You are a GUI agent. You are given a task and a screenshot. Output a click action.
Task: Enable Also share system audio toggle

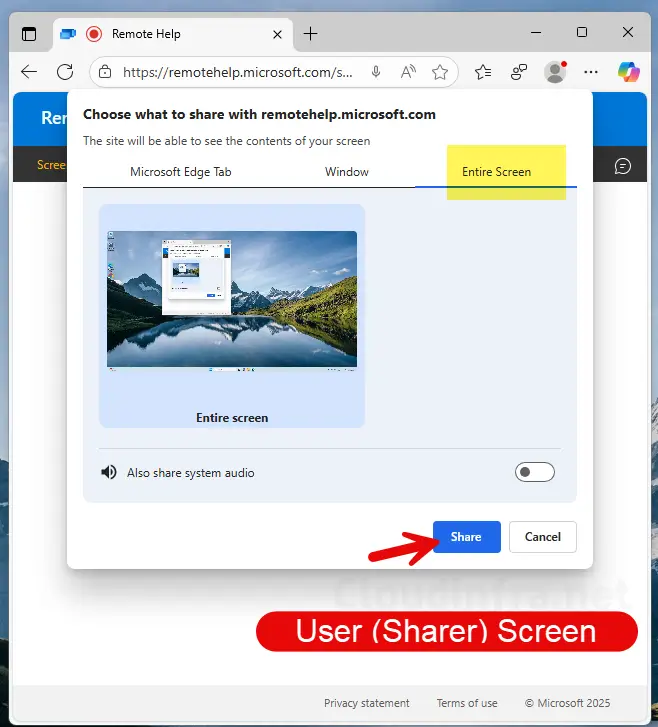[534, 472]
